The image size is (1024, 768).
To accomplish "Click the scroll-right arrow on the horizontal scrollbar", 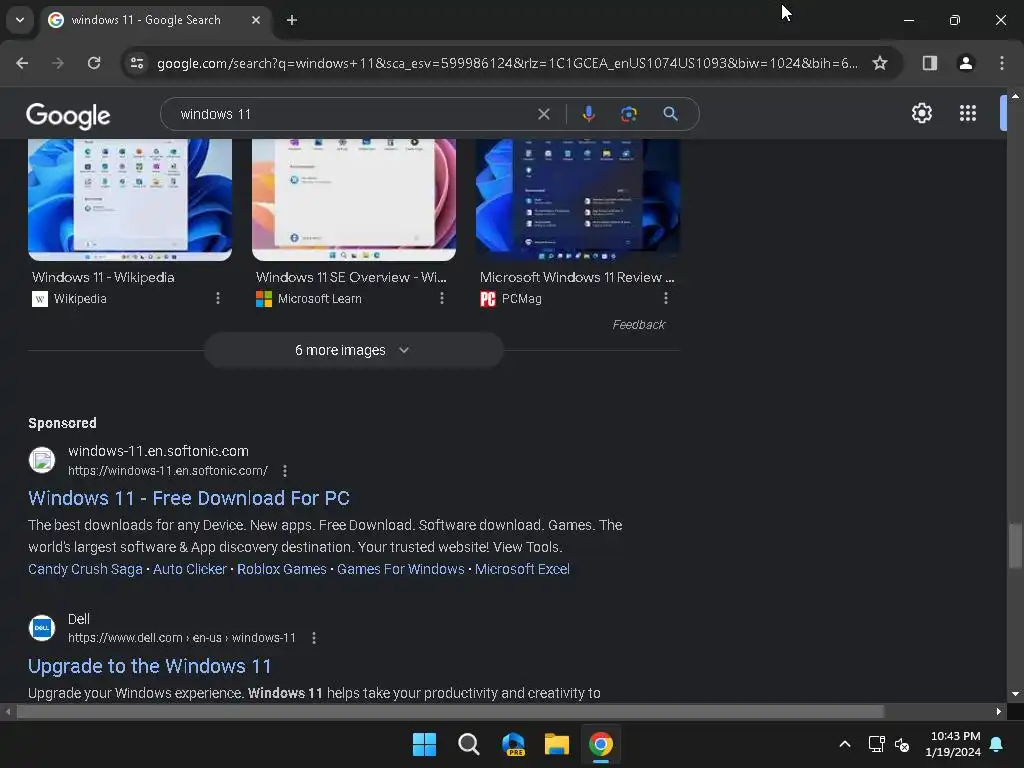I will (x=999, y=711).
